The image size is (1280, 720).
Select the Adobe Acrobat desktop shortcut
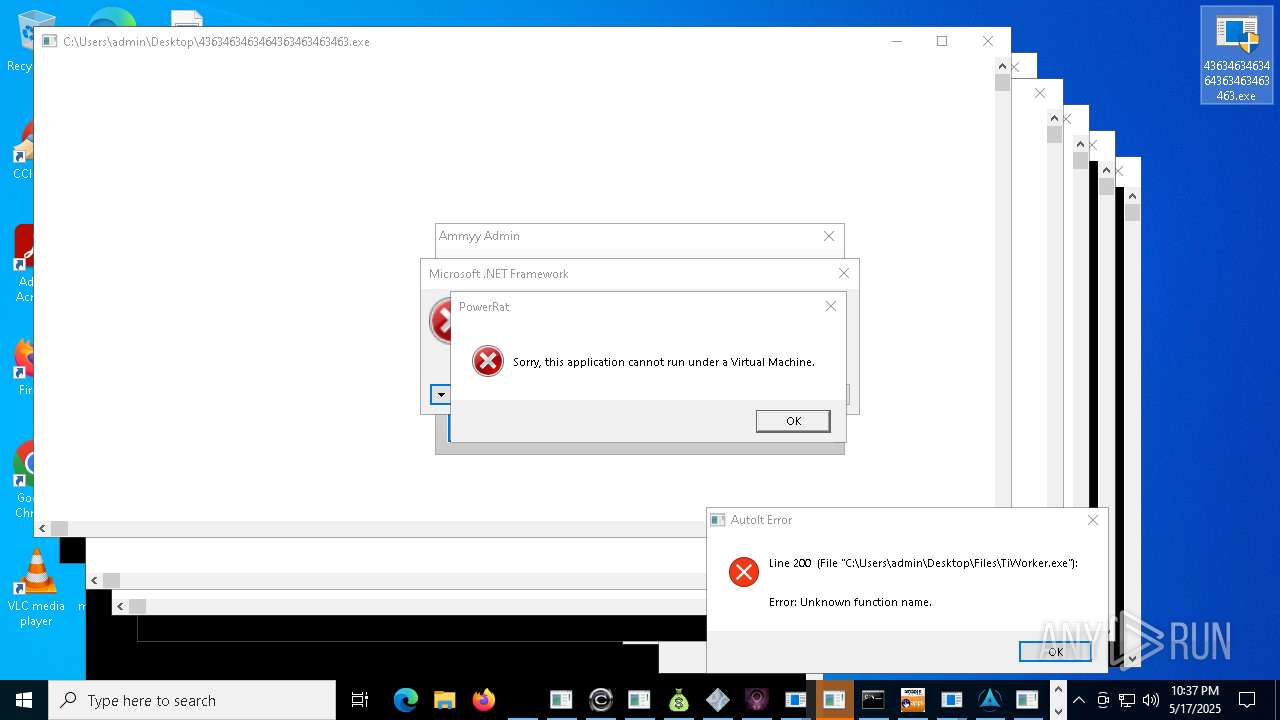[22, 264]
